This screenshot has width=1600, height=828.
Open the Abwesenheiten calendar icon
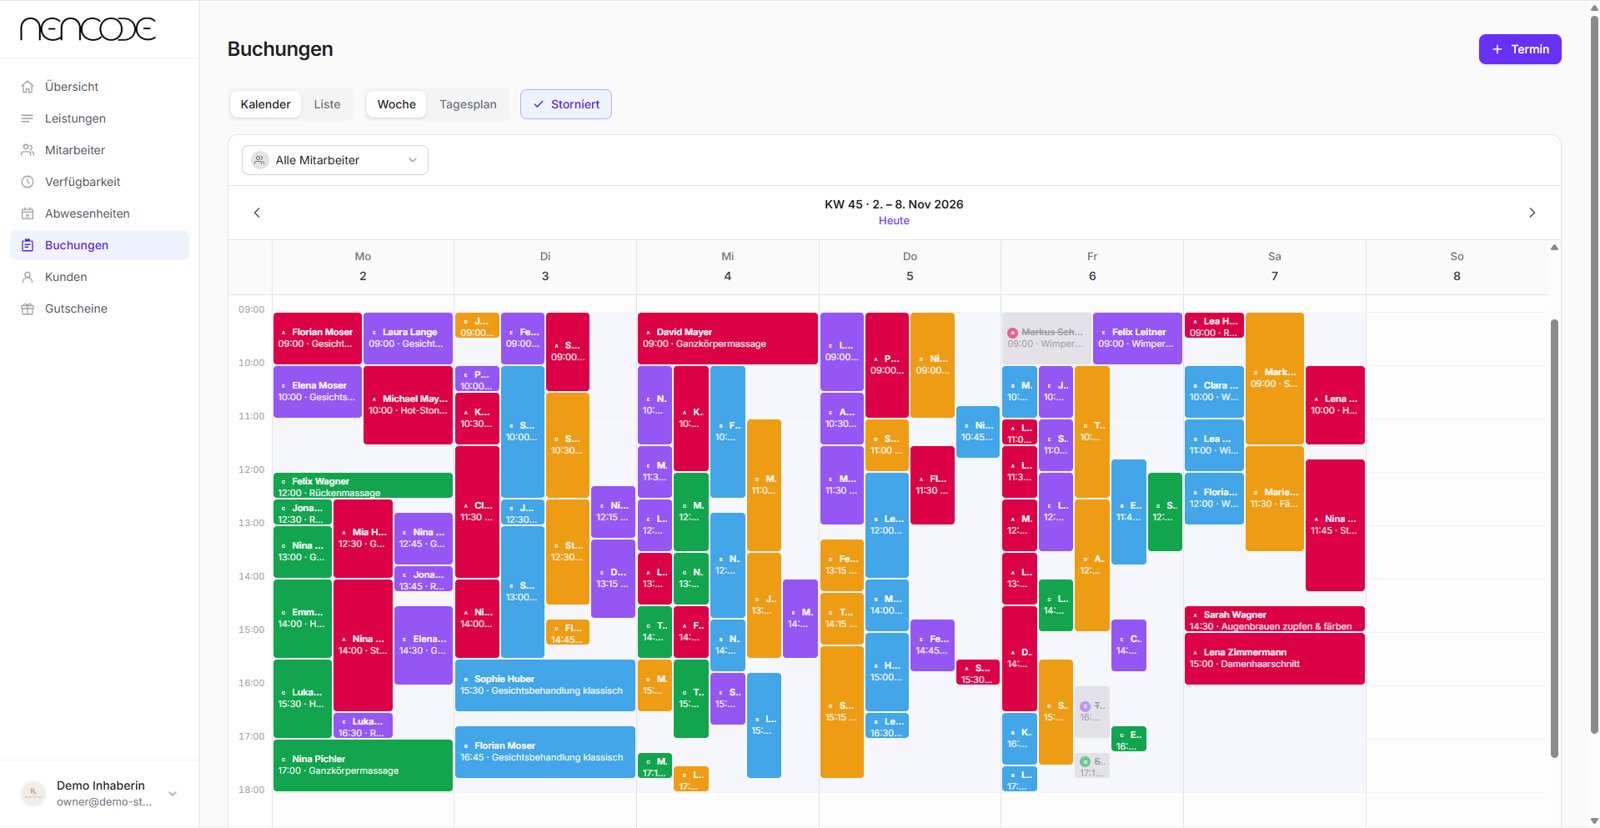pos(28,214)
